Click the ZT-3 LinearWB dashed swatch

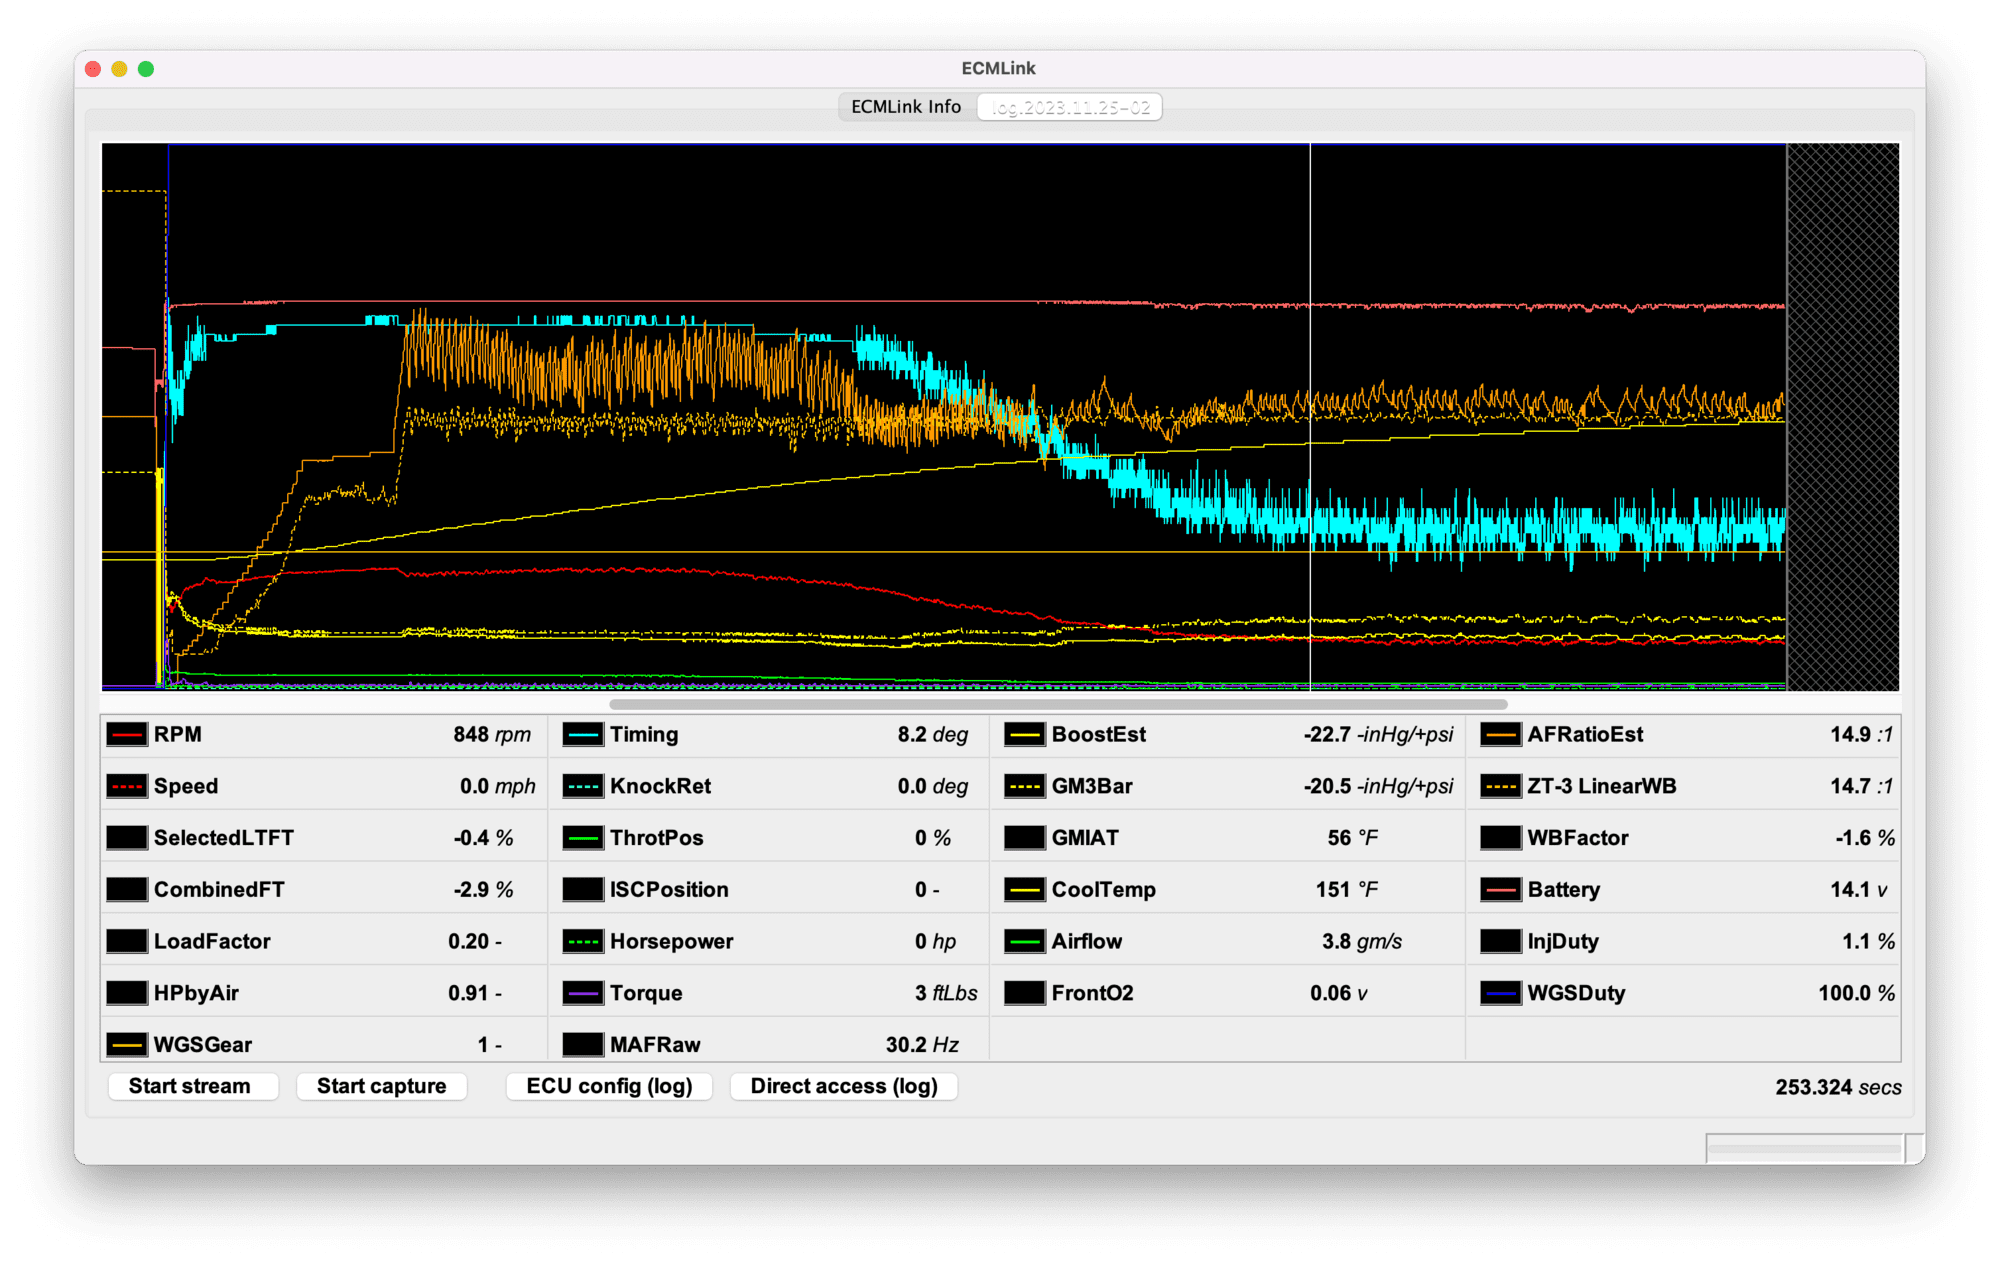click(x=1501, y=787)
